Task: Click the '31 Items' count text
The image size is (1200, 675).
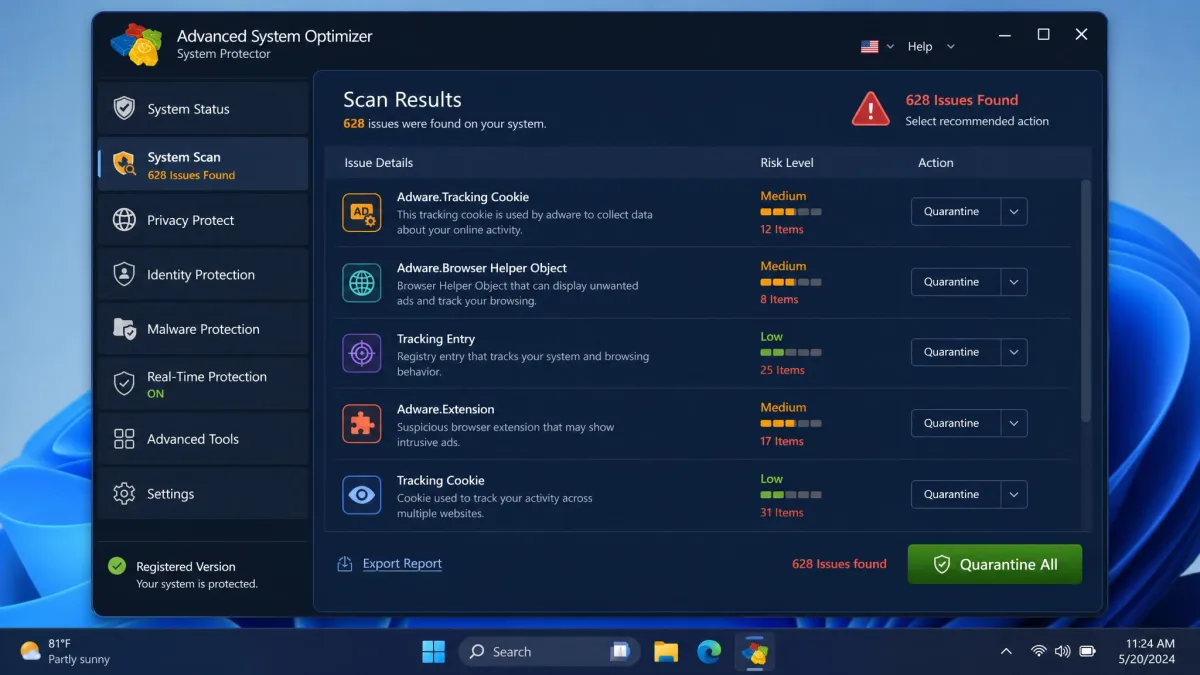Action: (782, 512)
